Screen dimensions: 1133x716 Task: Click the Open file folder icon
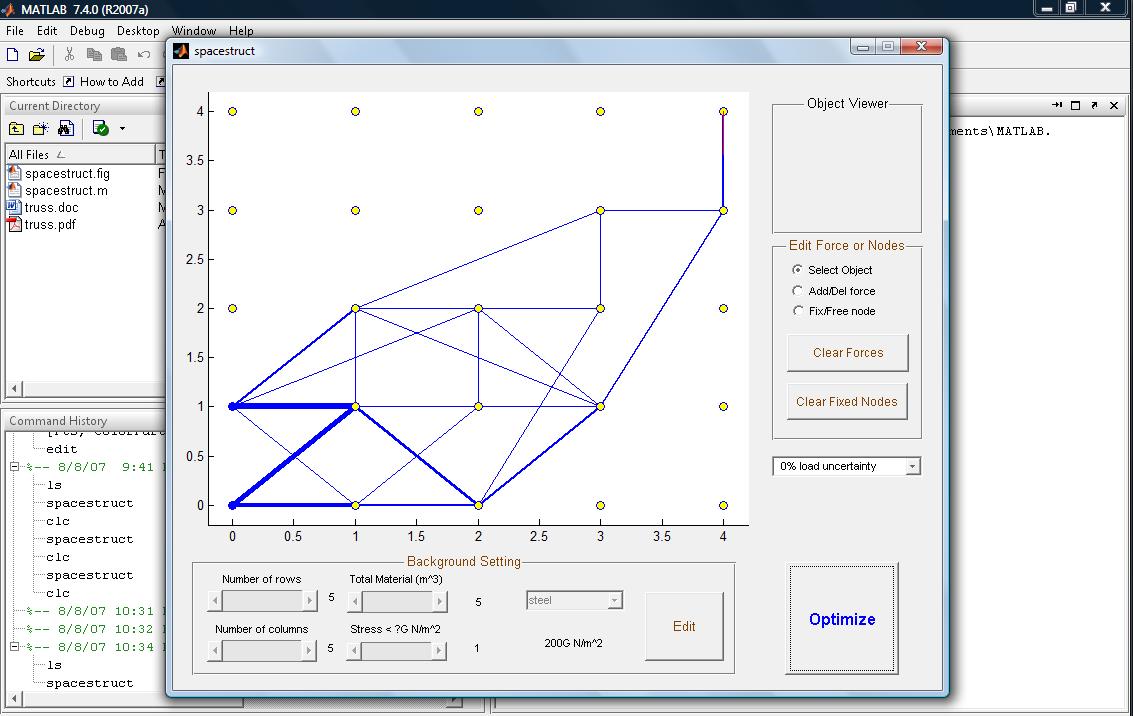(39, 55)
